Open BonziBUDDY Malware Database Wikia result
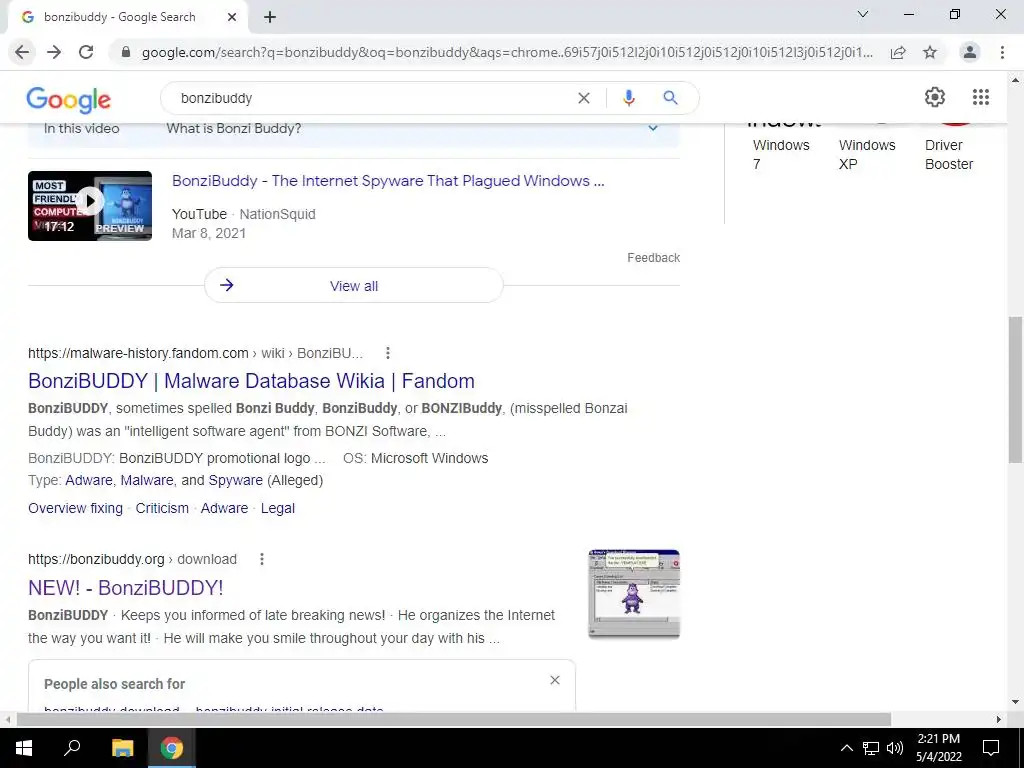Screen dimensions: 1024x768 pyautogui.click(x=251, y=381)
